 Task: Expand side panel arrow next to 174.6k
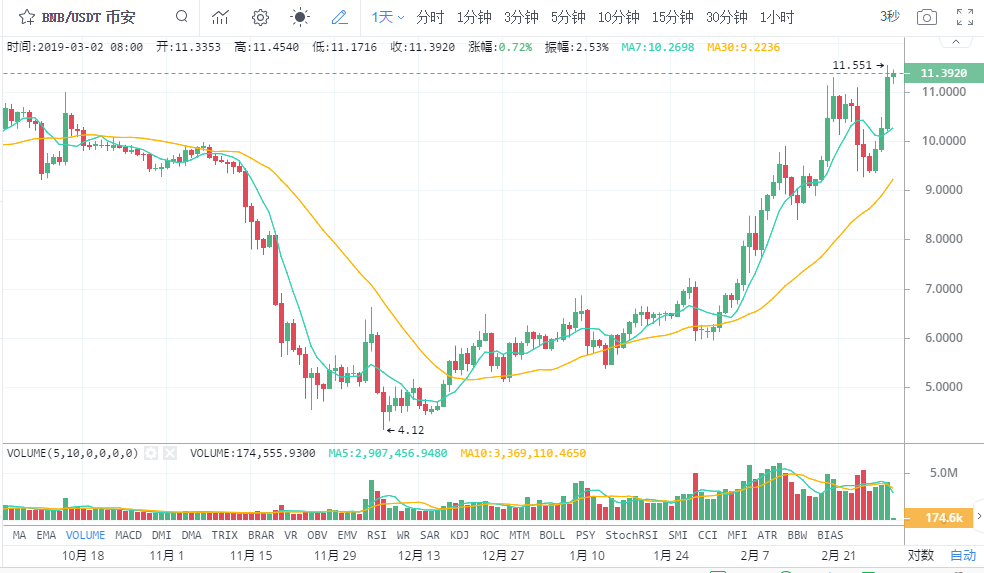978,517
